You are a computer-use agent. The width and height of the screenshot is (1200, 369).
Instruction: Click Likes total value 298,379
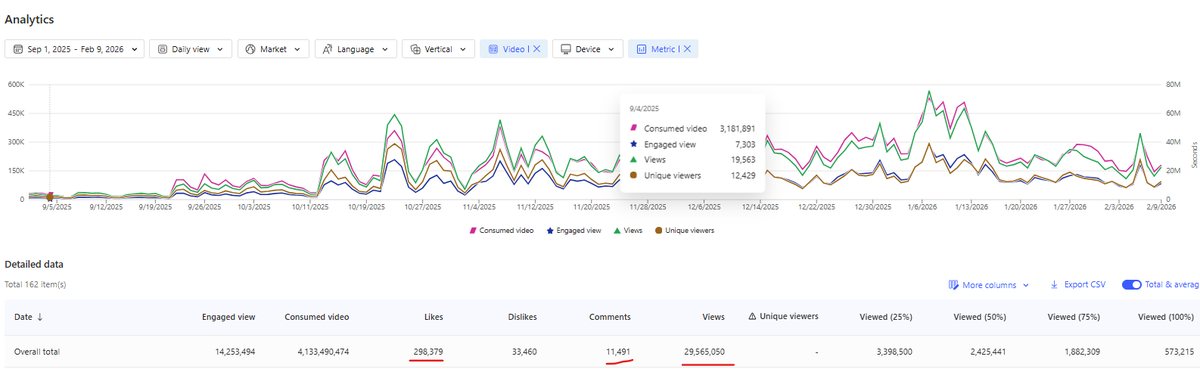pos(427,352)
